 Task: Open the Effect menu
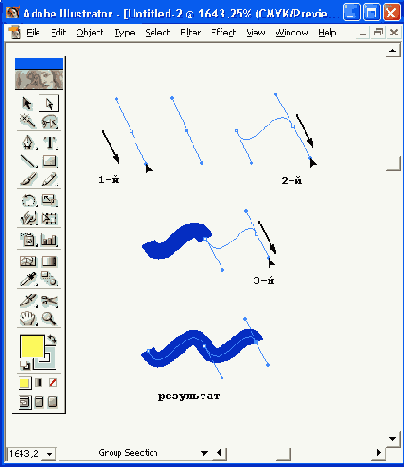click(x=224, y=32)
